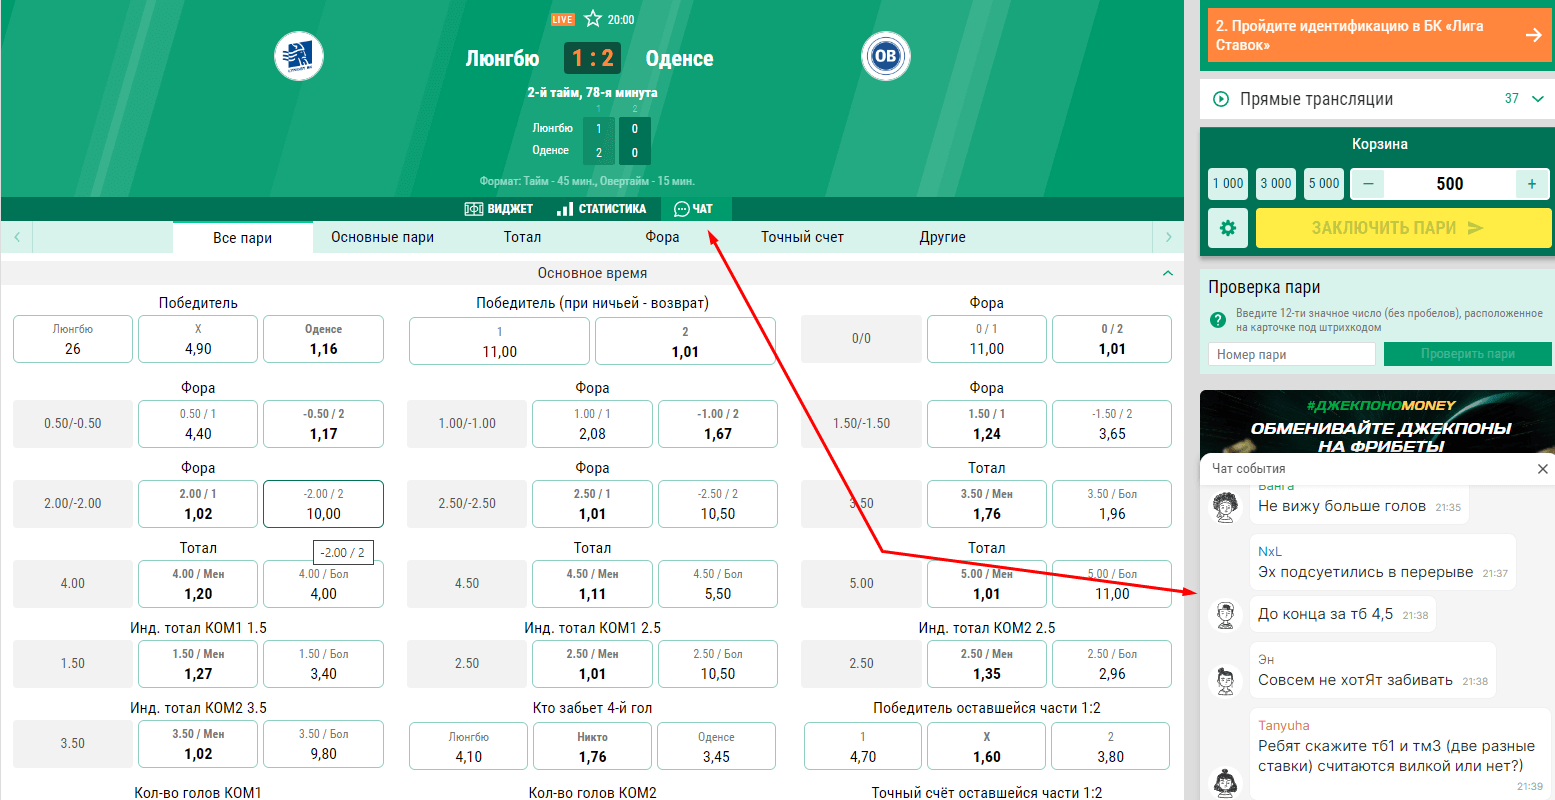Click the Tanyuha username in chat
Viewport: 1555px width, 800px height.
click(1284, 725)
